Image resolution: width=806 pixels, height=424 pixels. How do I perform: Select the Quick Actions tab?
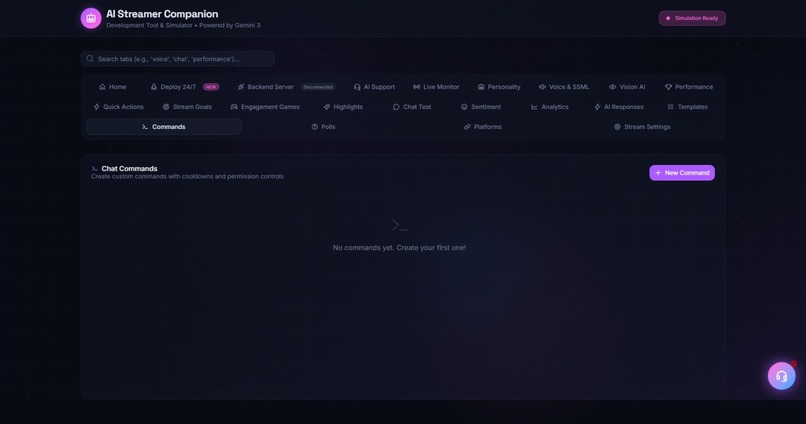pyautogui.click(x=119, y=107)
